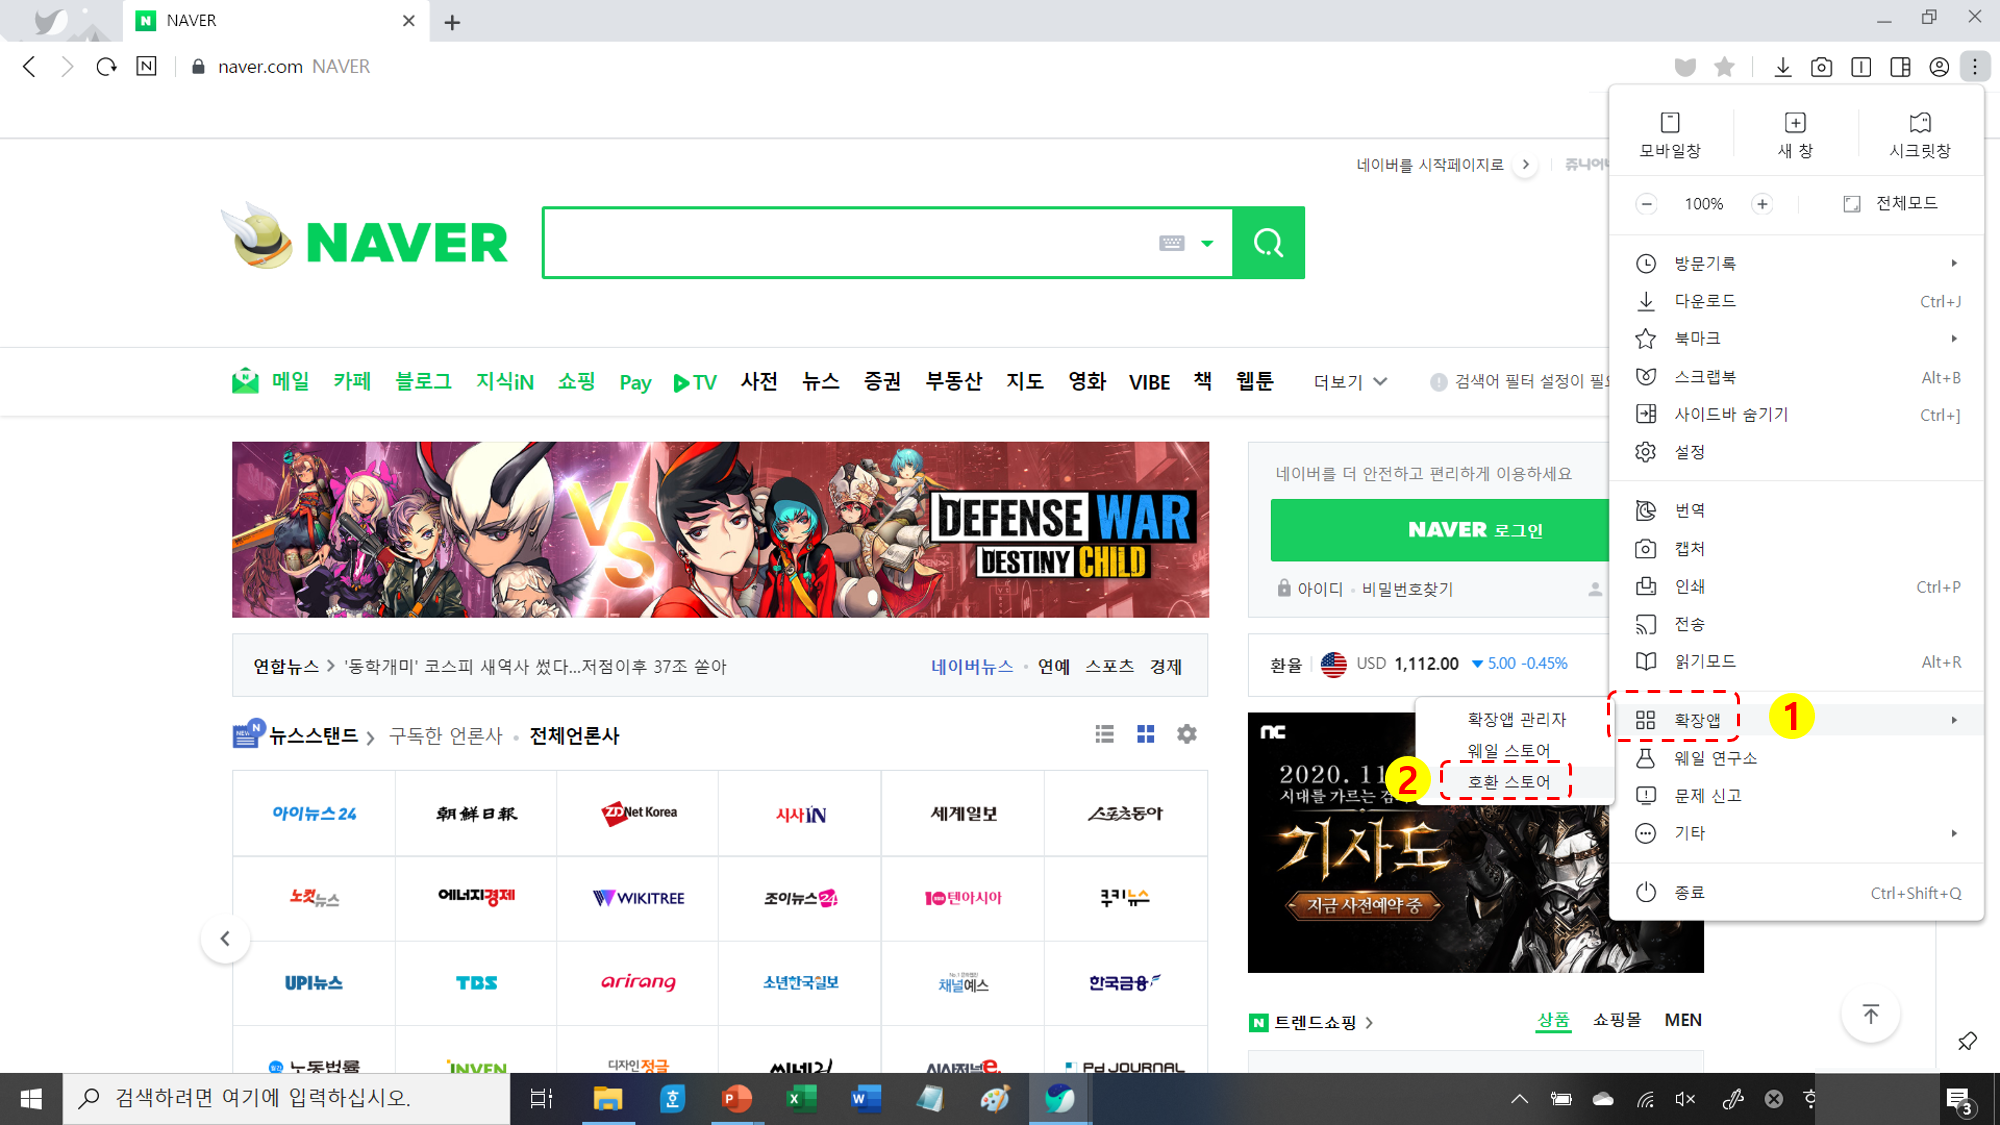Click newsstand settings gear icon
This screenshot has width=2000, height=1125.
pyautogui.click(x=1187, y=735)
